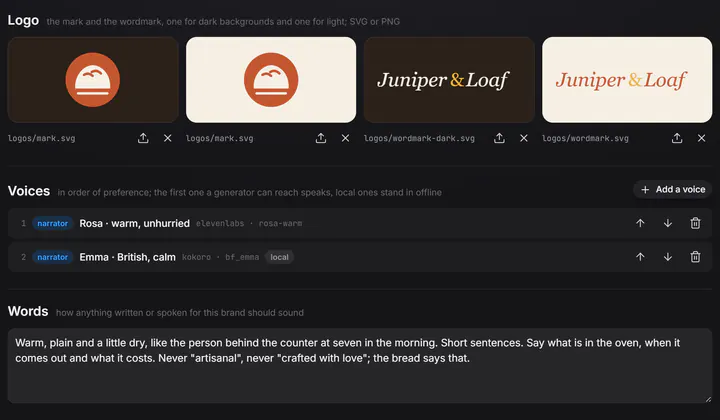Click the local badge on Emma's row
The image size is (720, 420).
point(279,257)
